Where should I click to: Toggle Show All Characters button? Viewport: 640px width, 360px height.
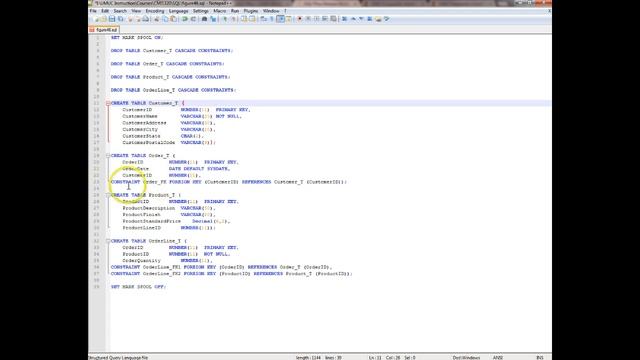(x=271, y=19)
